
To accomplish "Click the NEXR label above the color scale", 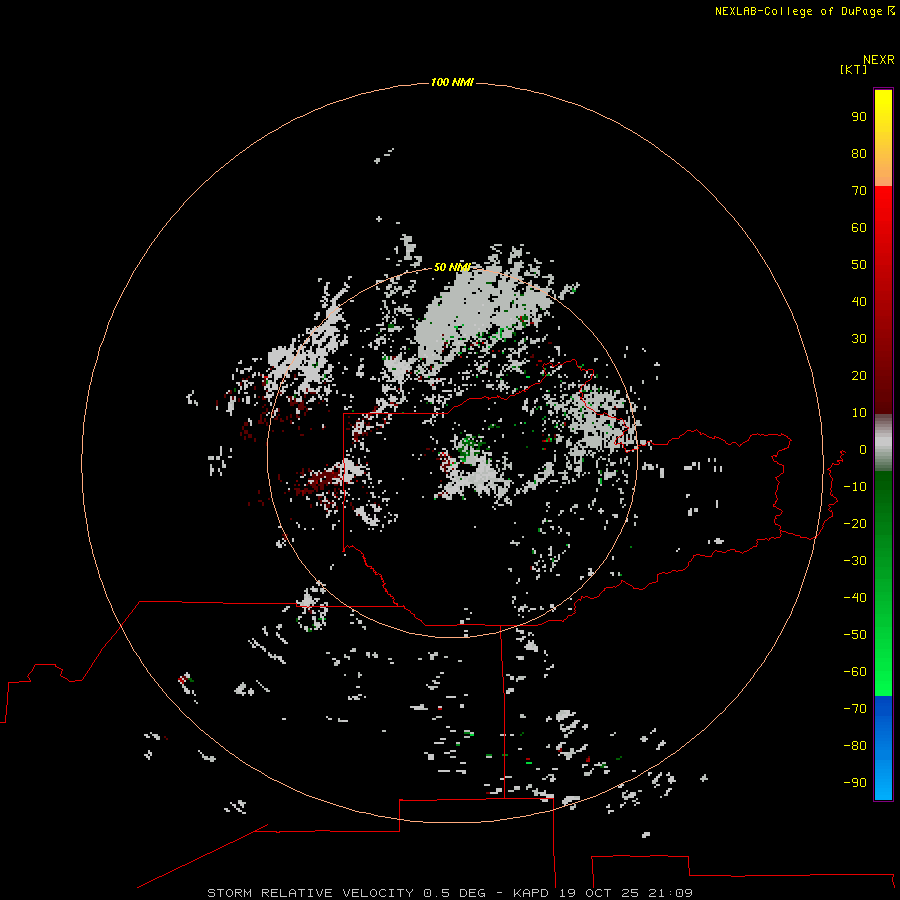I will (878, 60).
